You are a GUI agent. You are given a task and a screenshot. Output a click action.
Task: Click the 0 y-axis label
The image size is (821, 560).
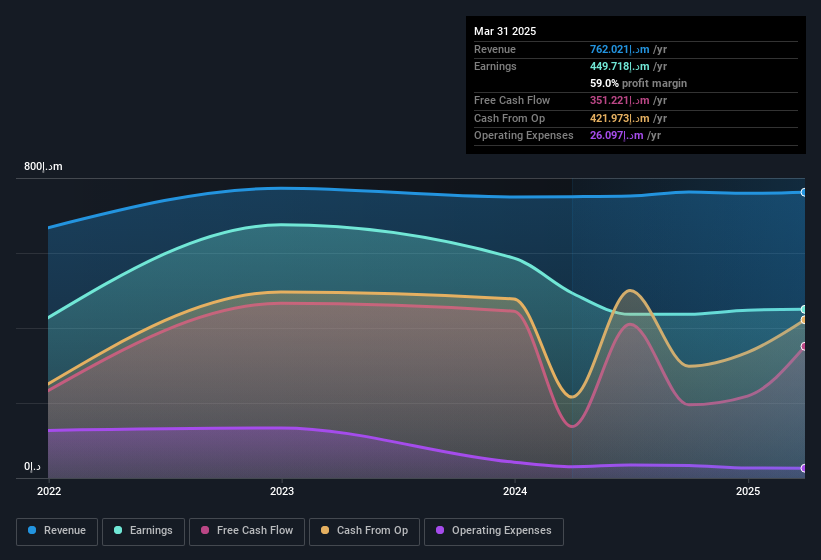tap(32, 466)
